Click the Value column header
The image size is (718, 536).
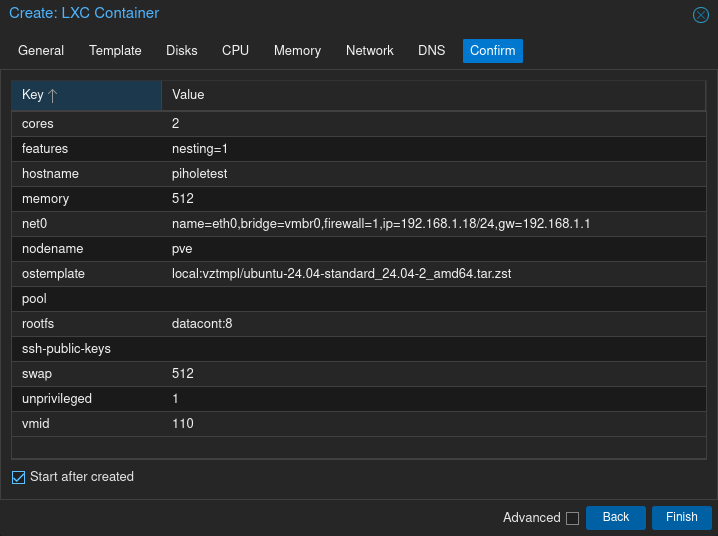[434, 95]
